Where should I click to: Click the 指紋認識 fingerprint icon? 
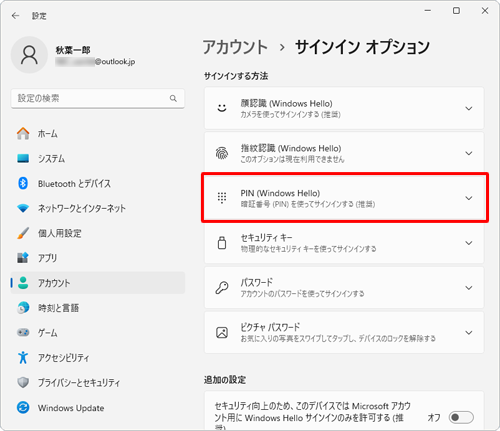[222, 153]
